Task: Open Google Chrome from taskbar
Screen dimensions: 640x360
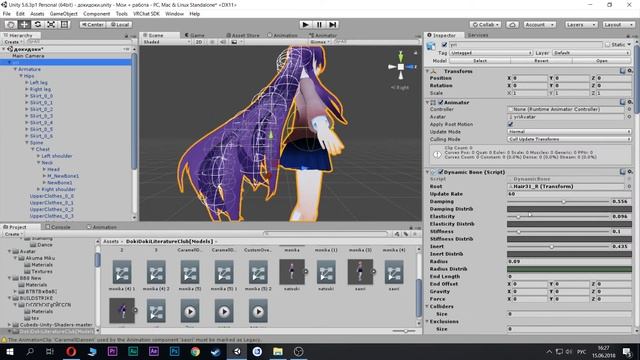Action: point(196,351)
